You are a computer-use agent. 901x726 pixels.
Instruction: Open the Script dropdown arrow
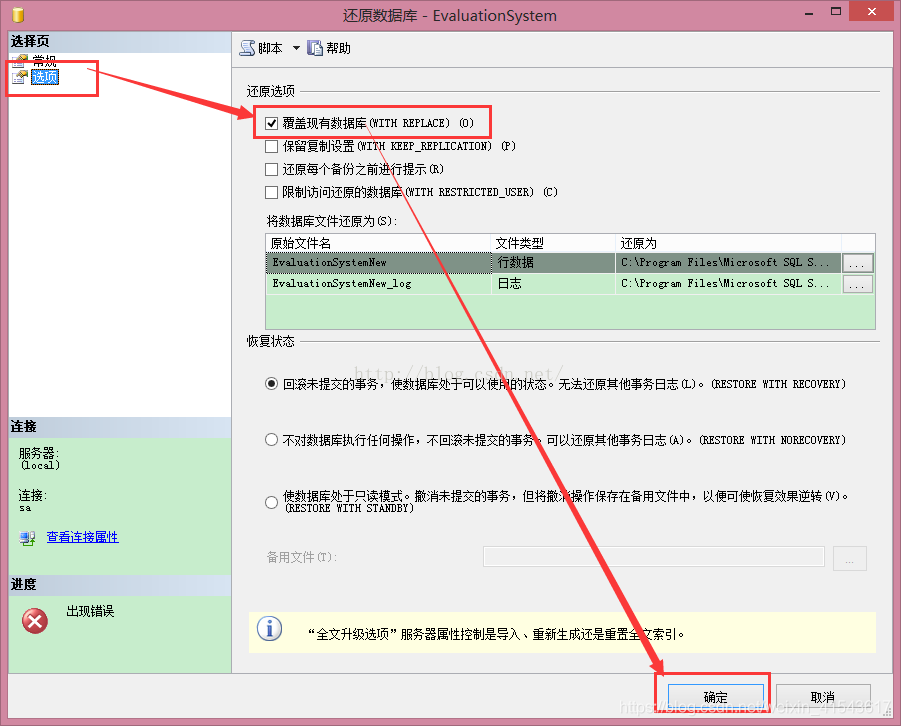click(297, 48)
